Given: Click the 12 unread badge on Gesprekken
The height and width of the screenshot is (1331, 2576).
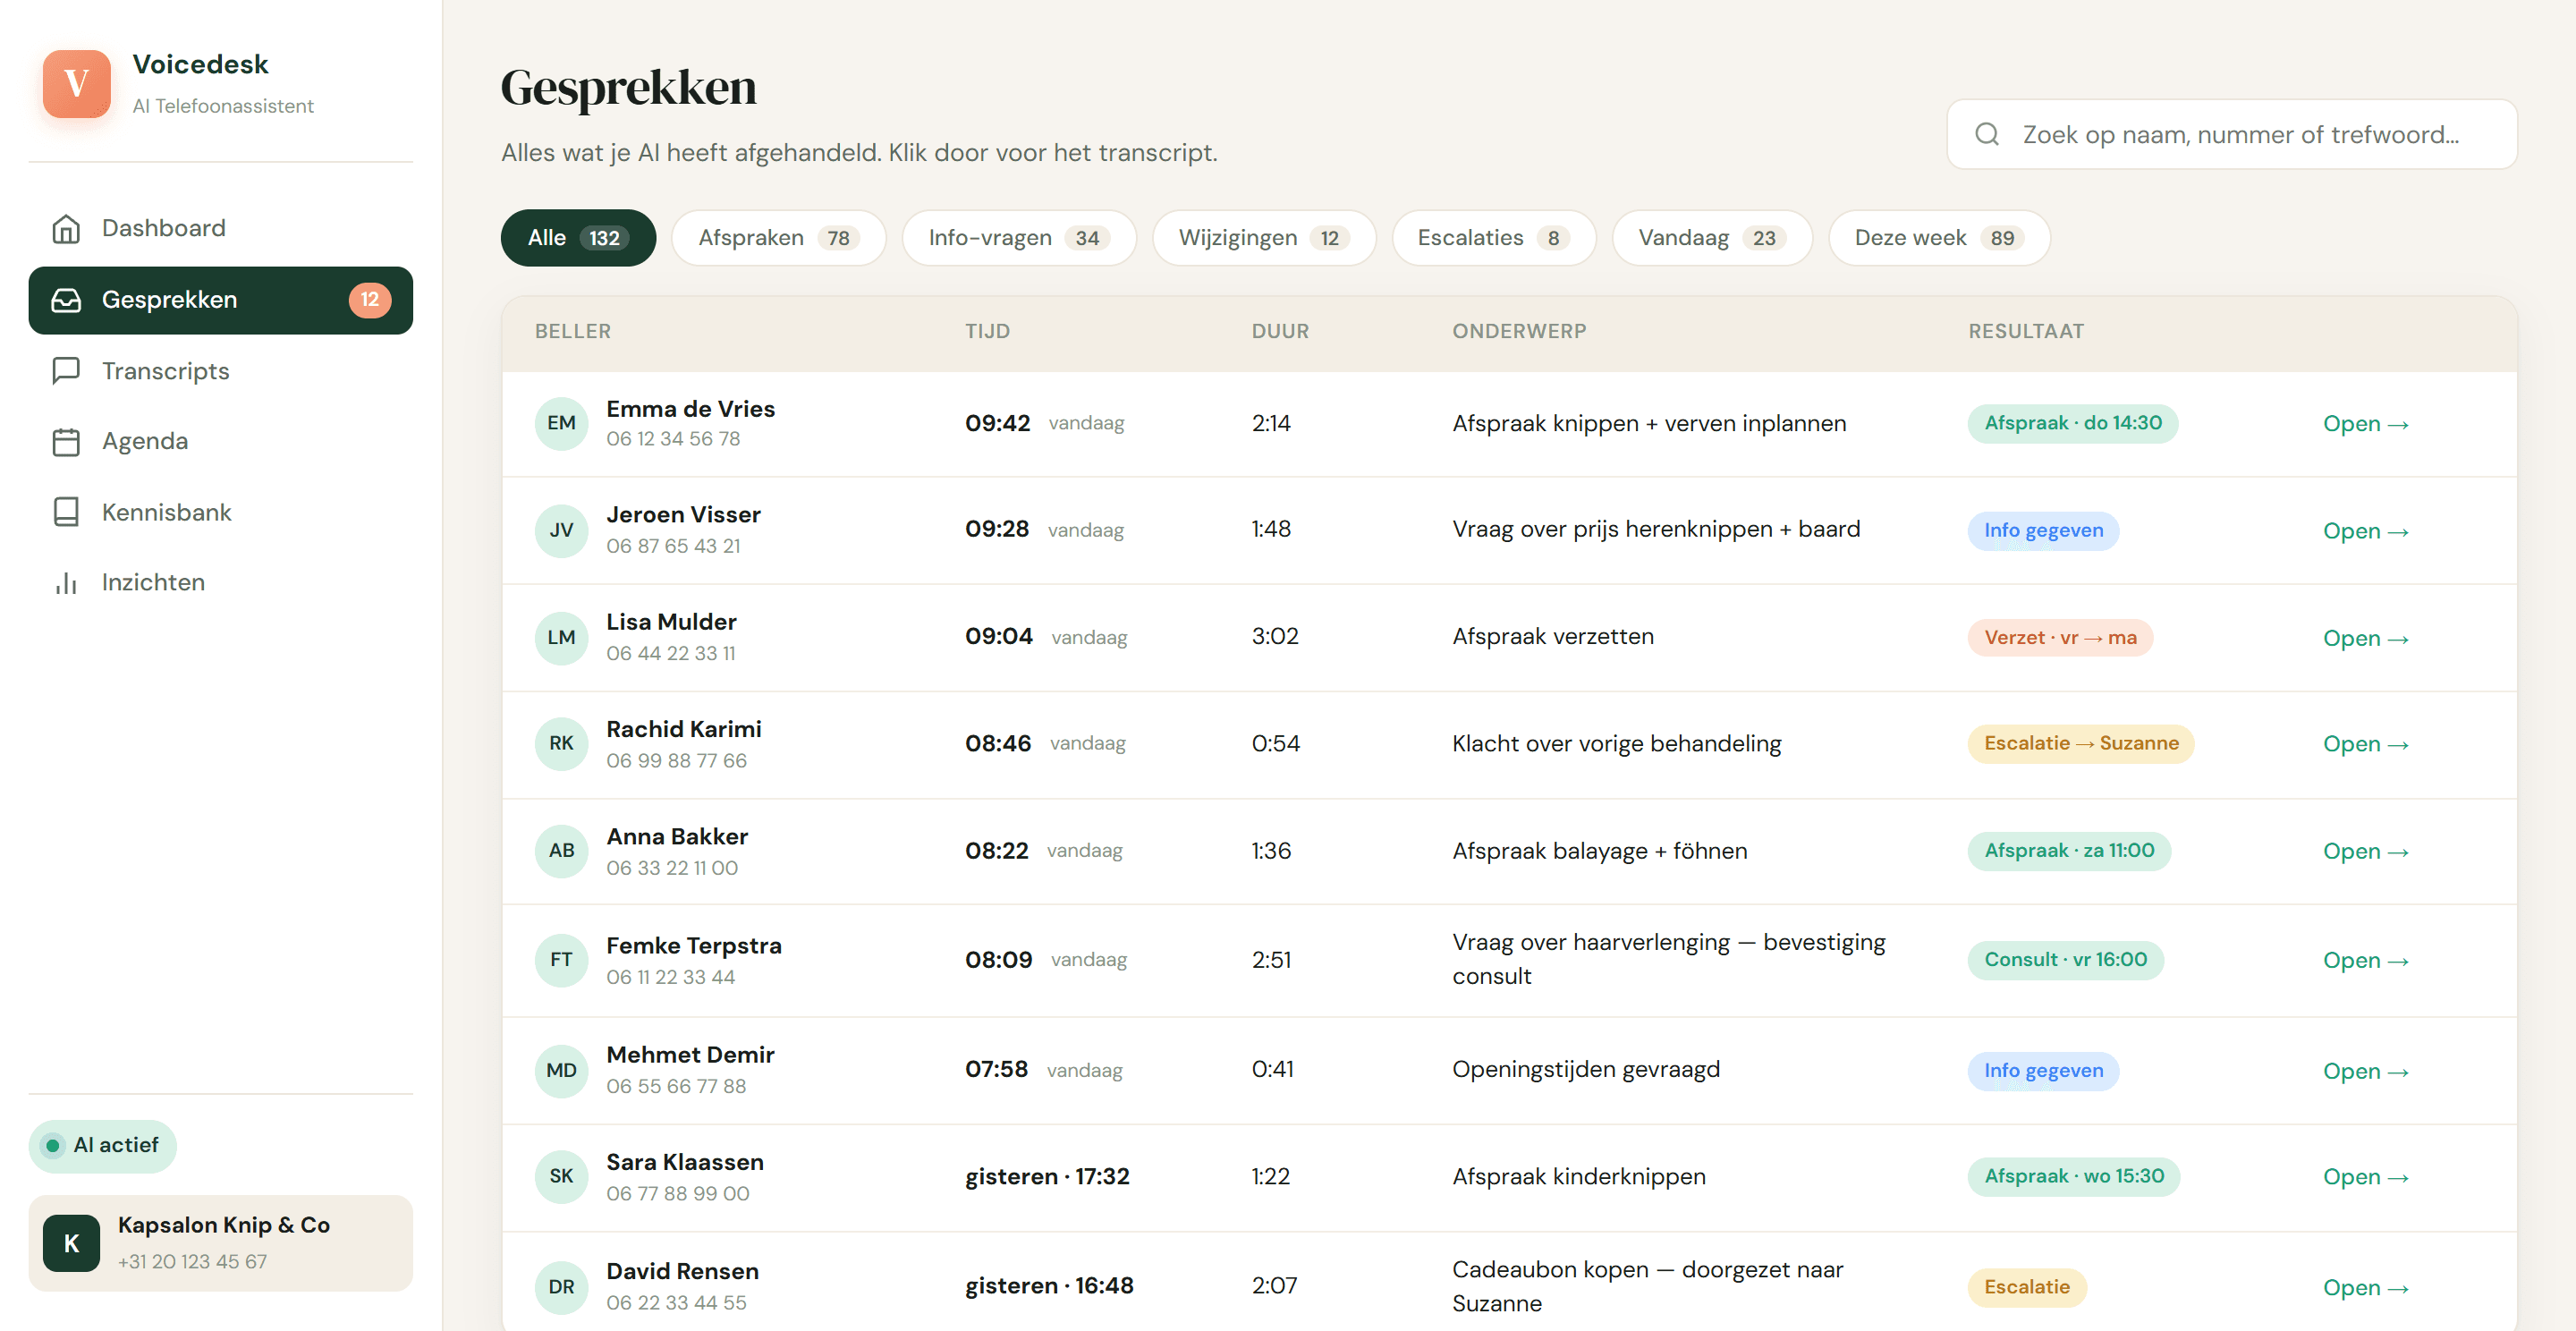Looking at the screenshot, I should 370,300.
